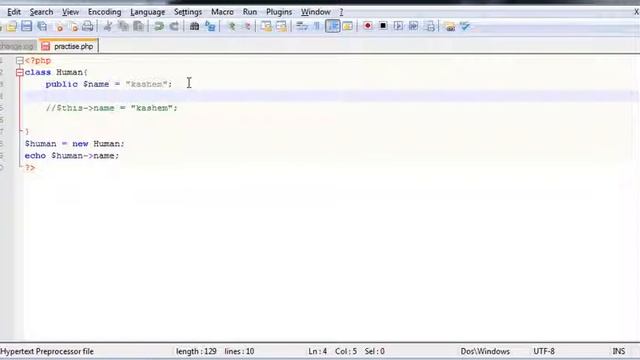Viewport: 640px width, 360px height.
Task: Print the document using the printer icon
Action: click(x=87, y=27)
